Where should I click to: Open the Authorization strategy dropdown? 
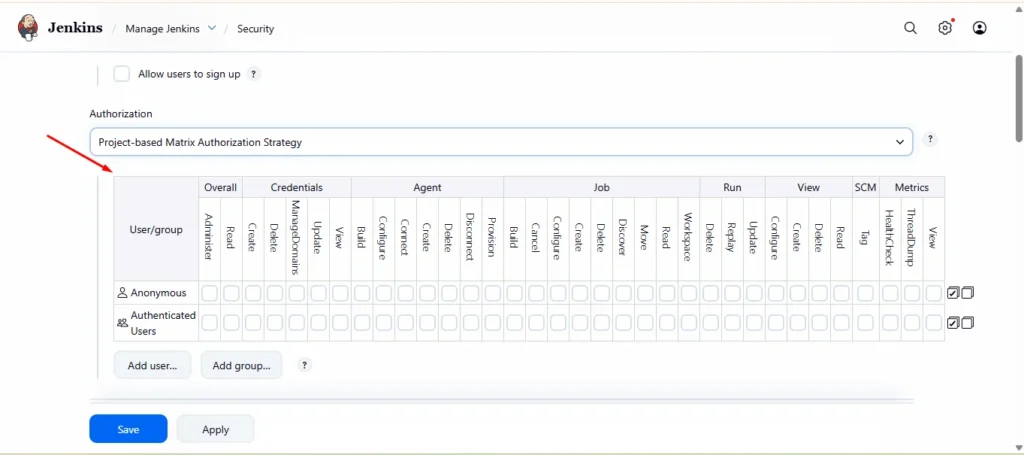pos(500,142)
